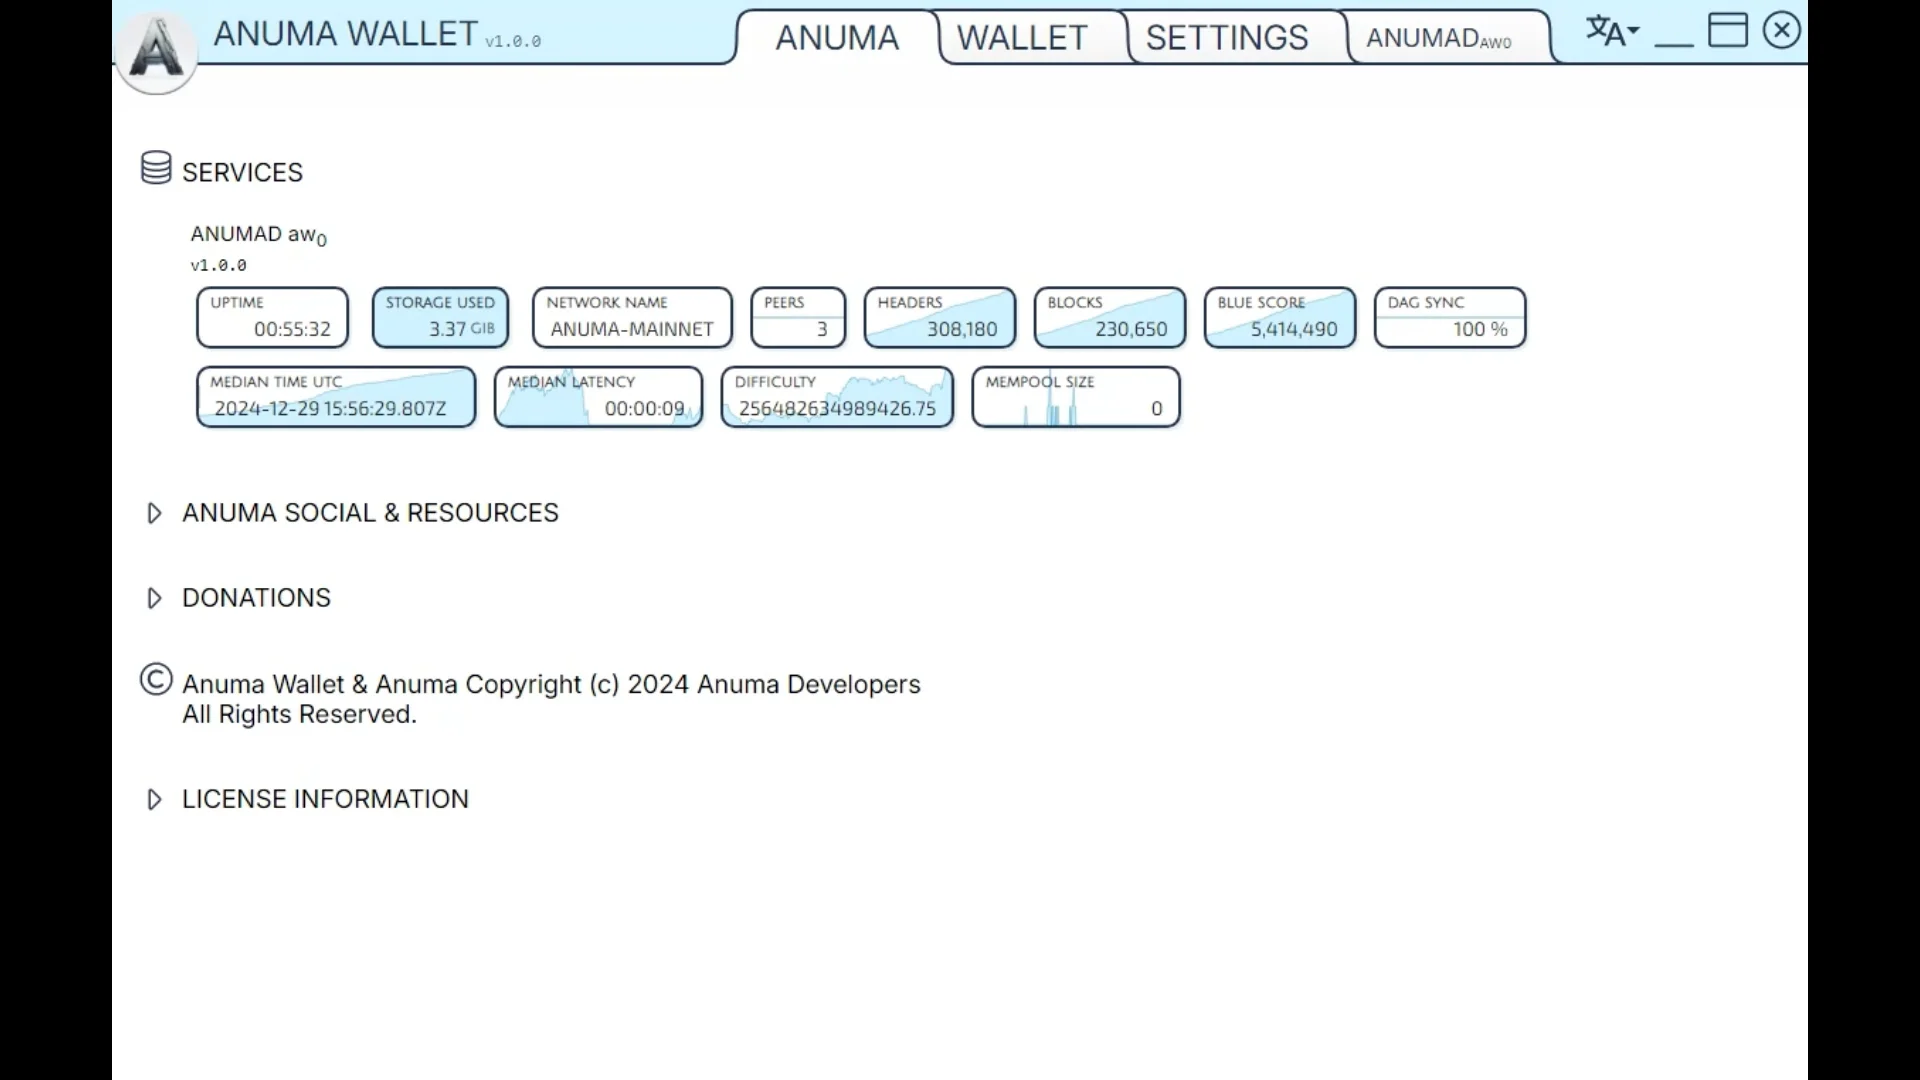Click the HEADERS count tile
1920x1080 pixels.
pyautogui.click(x=939, y=317)
